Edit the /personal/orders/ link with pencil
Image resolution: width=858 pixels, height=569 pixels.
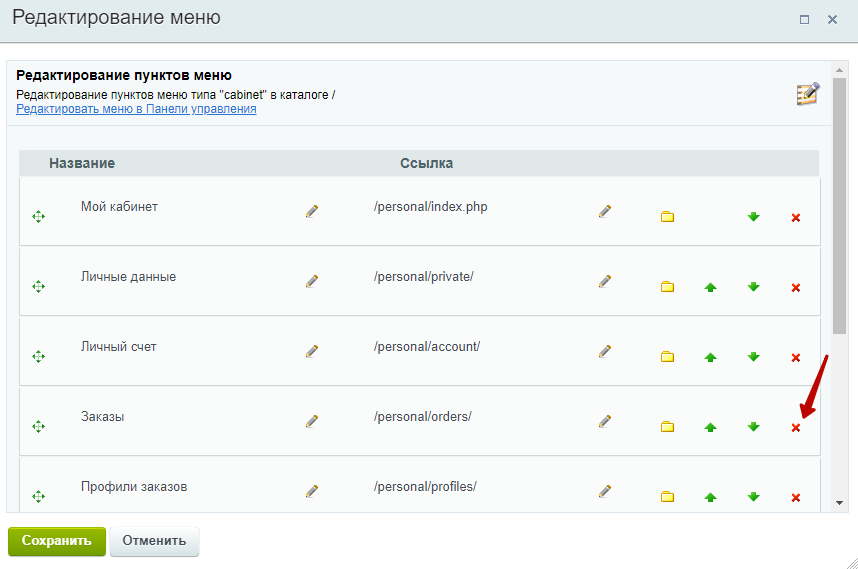pyautogui.click(x=605, y=421)
